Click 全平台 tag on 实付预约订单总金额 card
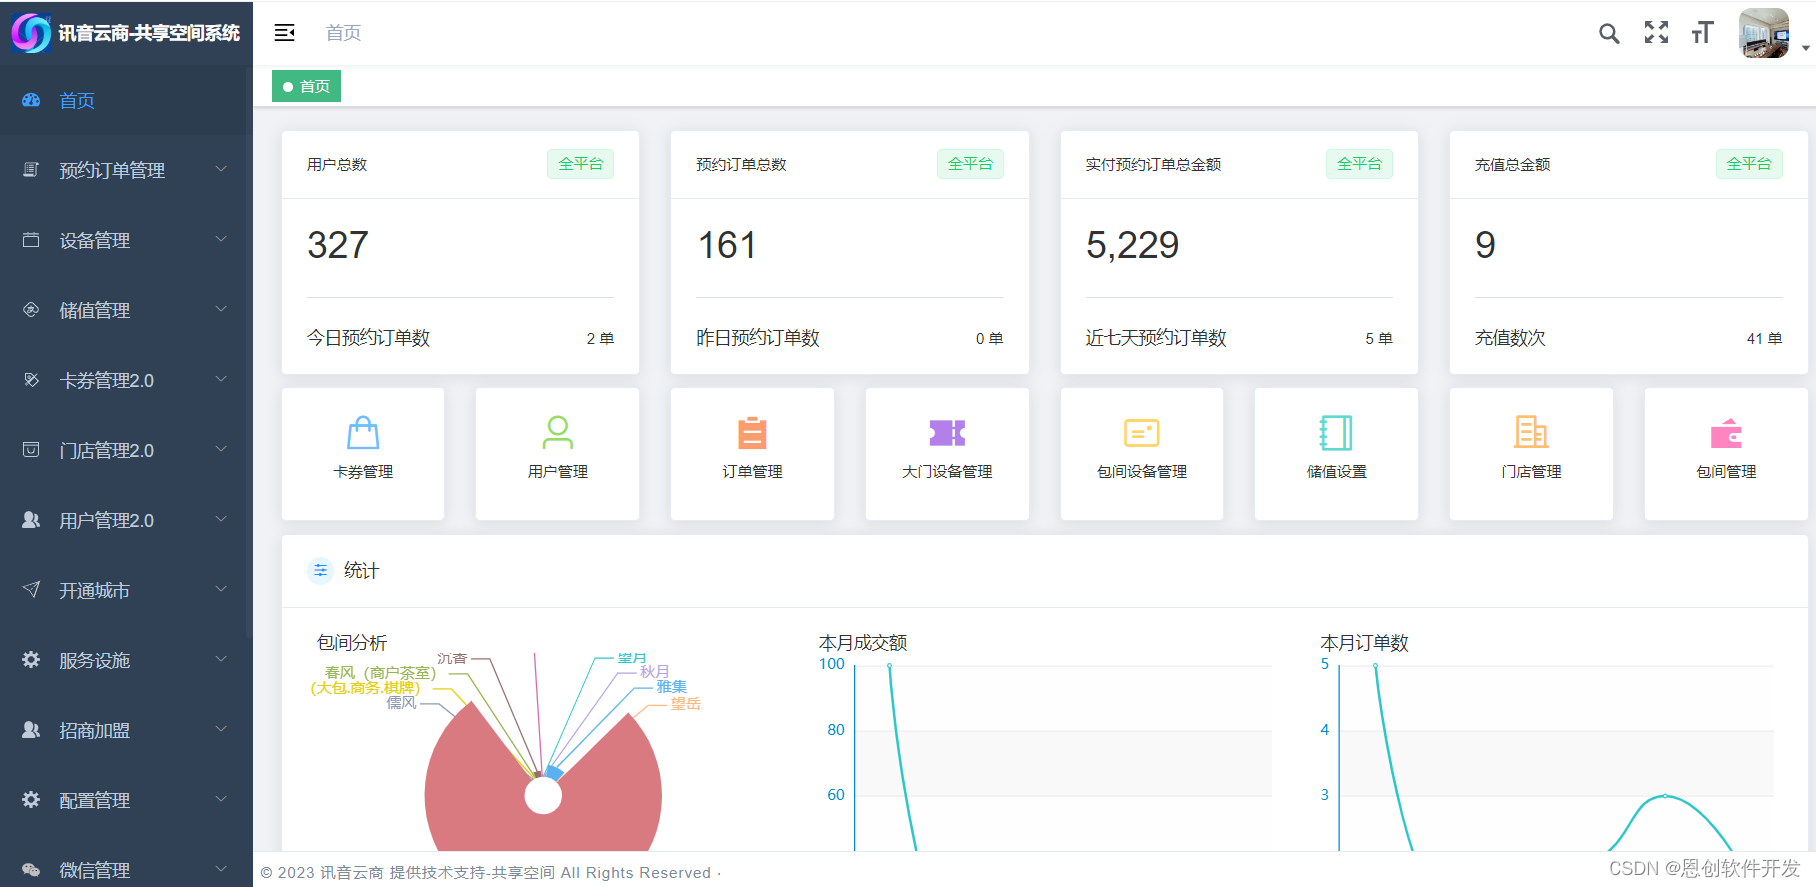Screen dimensions: 1816x887 [1359, 164]
